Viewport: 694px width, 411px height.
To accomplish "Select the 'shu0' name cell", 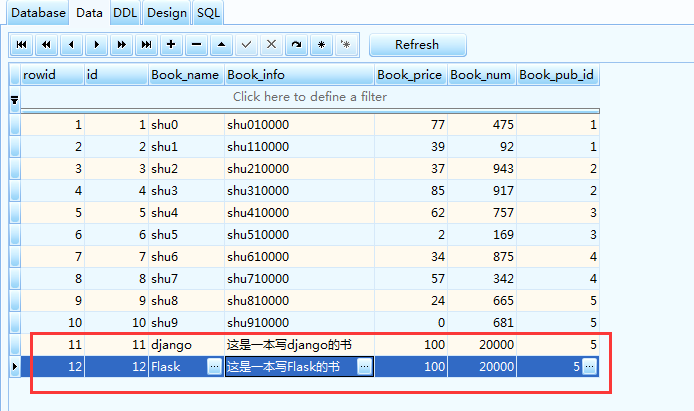I will 186,125.
